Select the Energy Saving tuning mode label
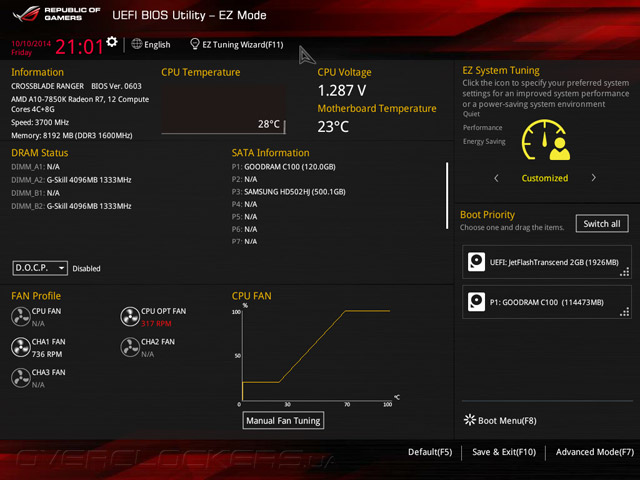640x480 pixels. 484,141
